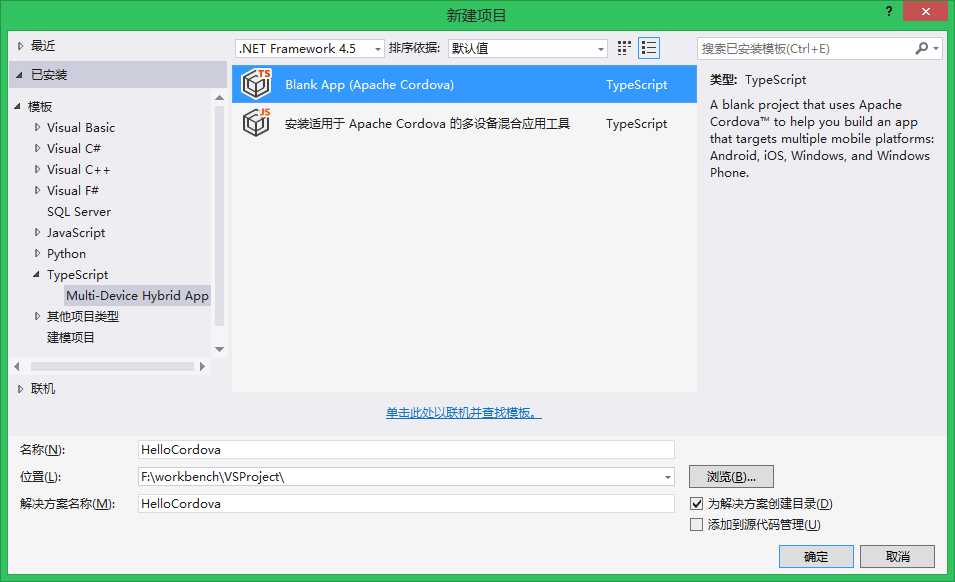Click 单击此处以联机并查找模板 link
Image resolution: width=955 pixels, height=582 pixels.
[x=463, y=413]
